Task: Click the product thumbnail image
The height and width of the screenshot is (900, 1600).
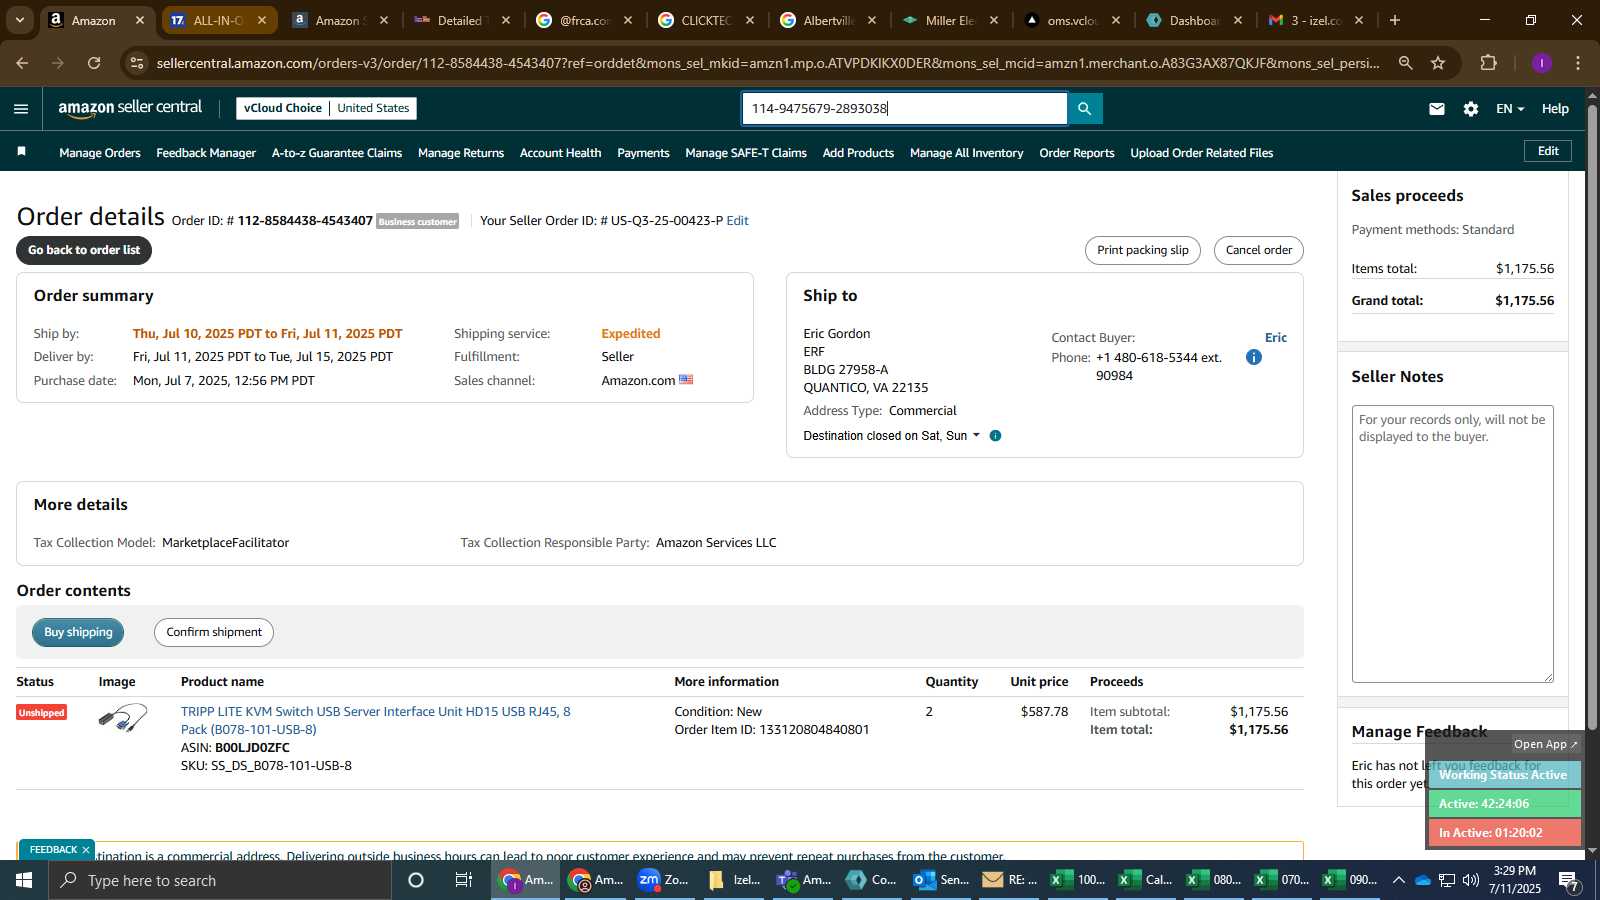Action: click(123, 718)
